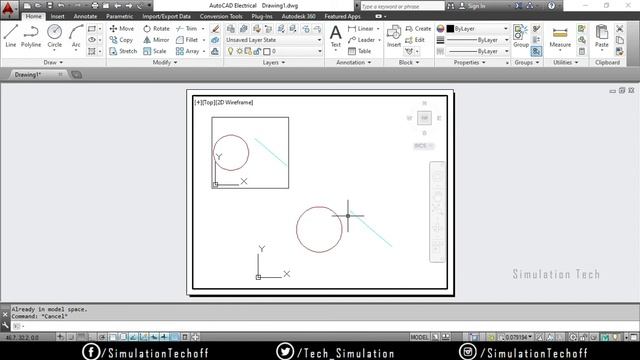This screenshot has width=640, height=360.
Task: Select the Line drawing tool
Action: 11,36
